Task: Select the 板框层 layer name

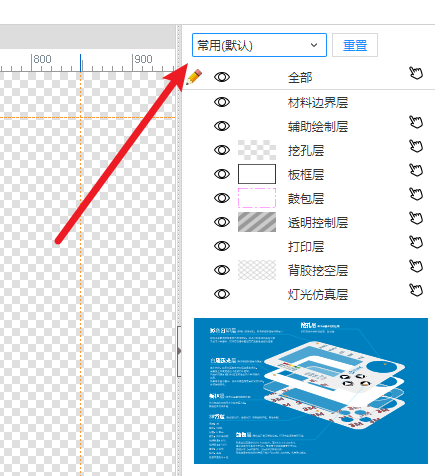Action: pyautogui.click(x=306, y=174)
